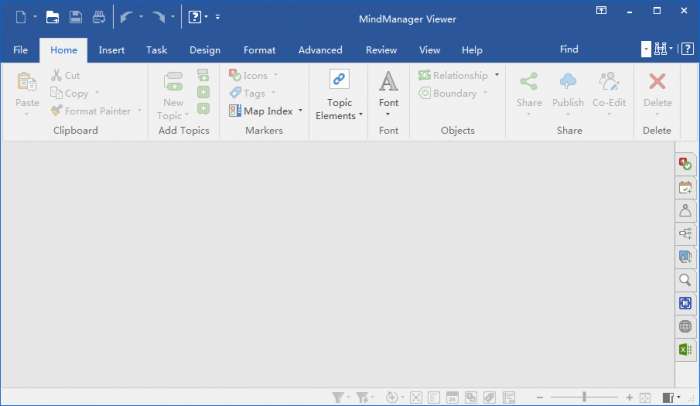Click the top-right help question mark icon in the tab bar
The height and width of the screenshot is (406, 700).
(x=688, y=49)
